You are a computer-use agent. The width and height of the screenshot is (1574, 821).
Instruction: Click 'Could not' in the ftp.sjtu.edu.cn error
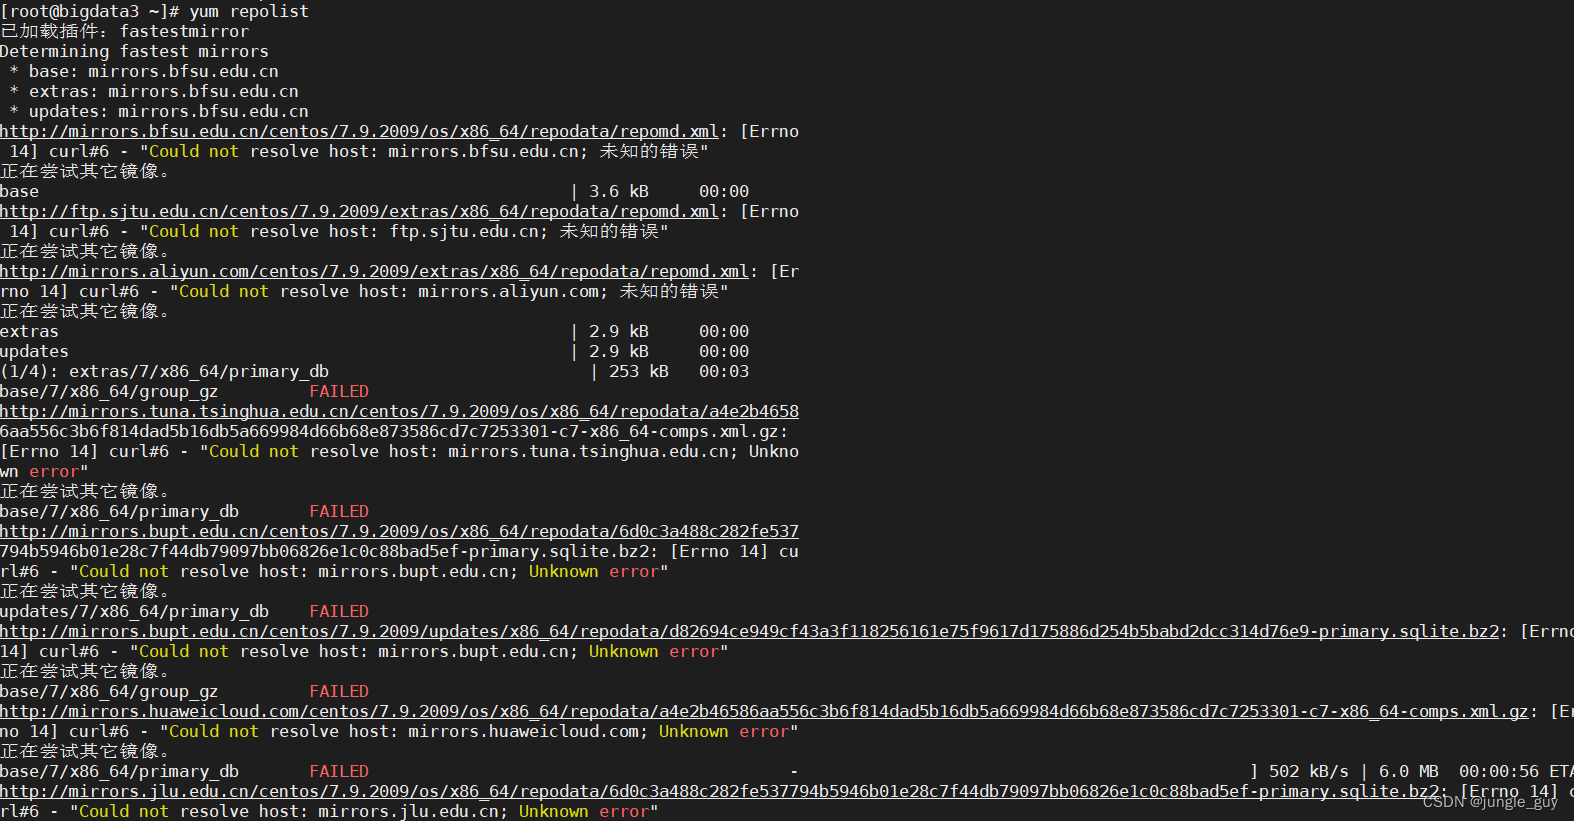(x=194, y=231)
